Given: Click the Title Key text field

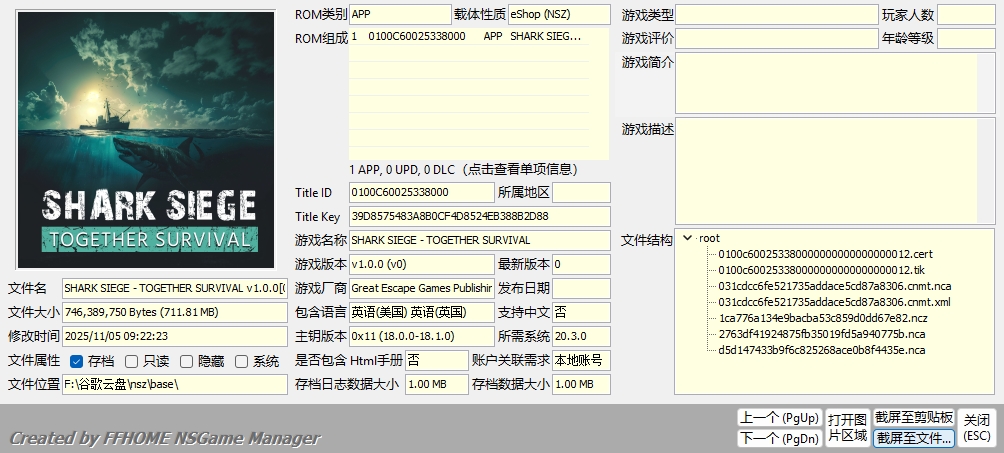Looking at the screenshot, I should (x=478, y=216).
